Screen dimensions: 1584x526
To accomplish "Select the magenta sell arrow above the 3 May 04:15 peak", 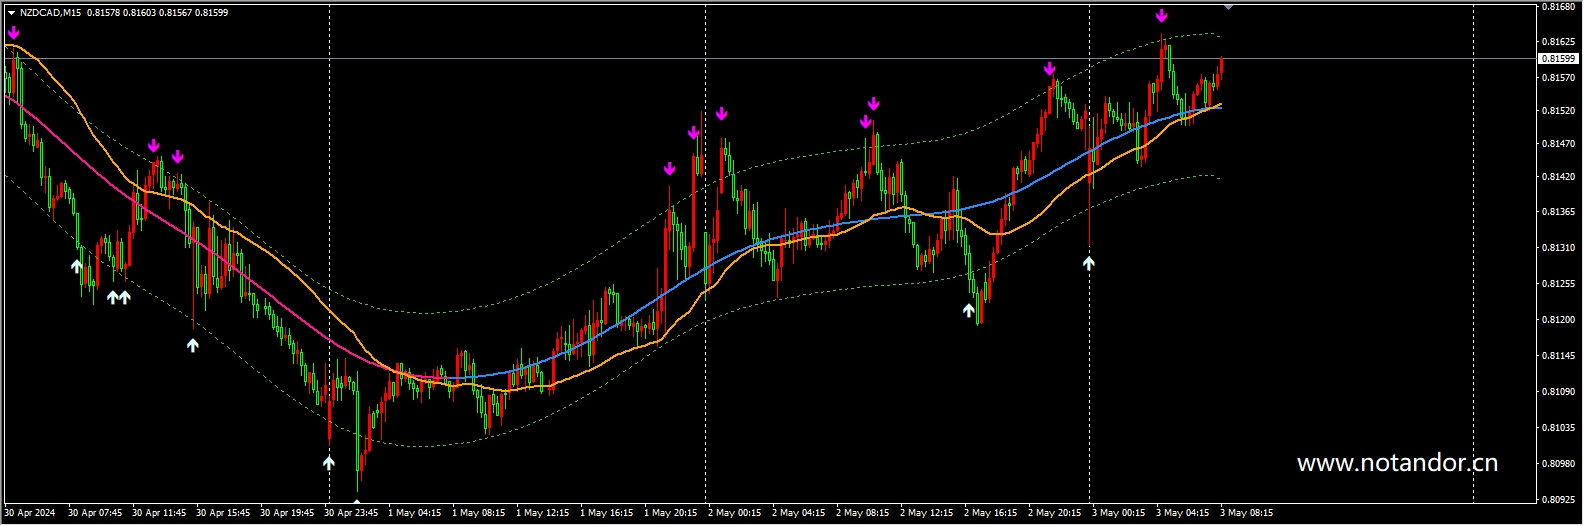I will click(x=1161, y=16).
